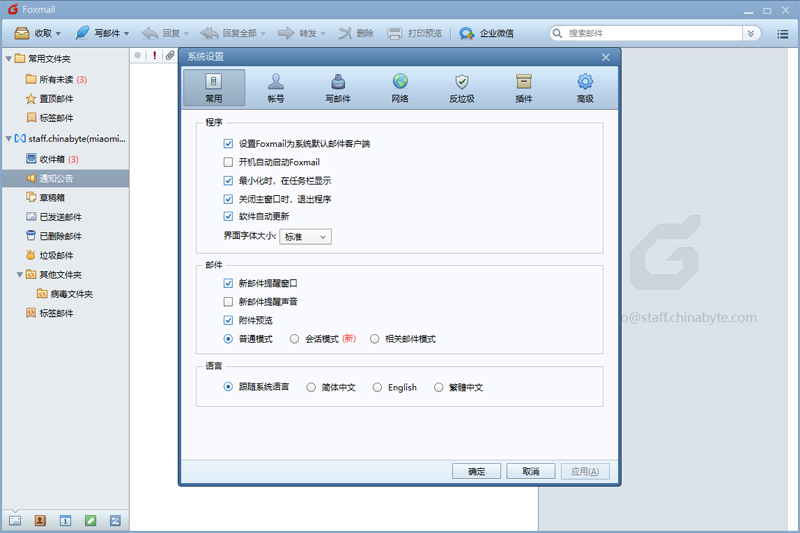This screenshot has height=533, width=800.
Task: Open the 反垃圾 (Anti-spam) shield icon
Action: pyautogui.click(x=461, y=83)
